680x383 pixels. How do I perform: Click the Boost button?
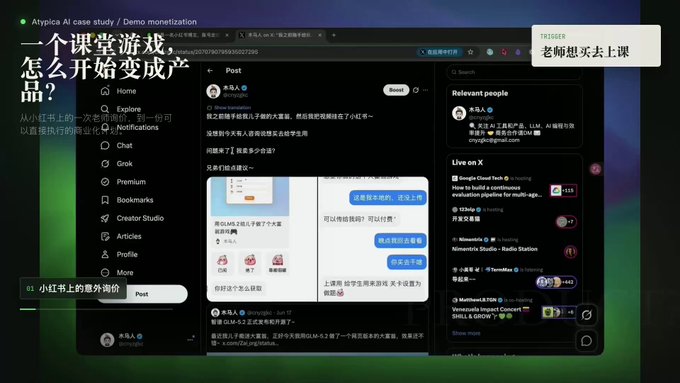[x=396, y=90]
